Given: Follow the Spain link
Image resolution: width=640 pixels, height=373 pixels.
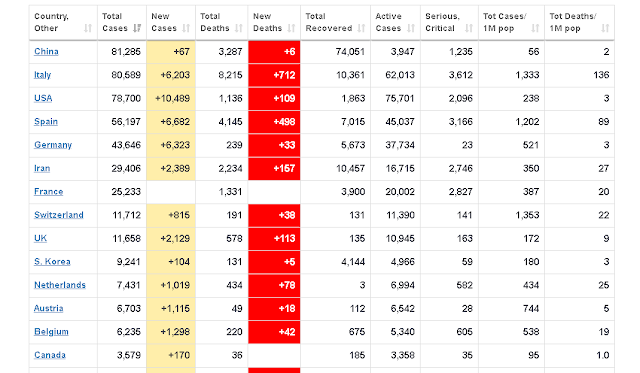Looking at the screenshot, I should pos(46,122).
